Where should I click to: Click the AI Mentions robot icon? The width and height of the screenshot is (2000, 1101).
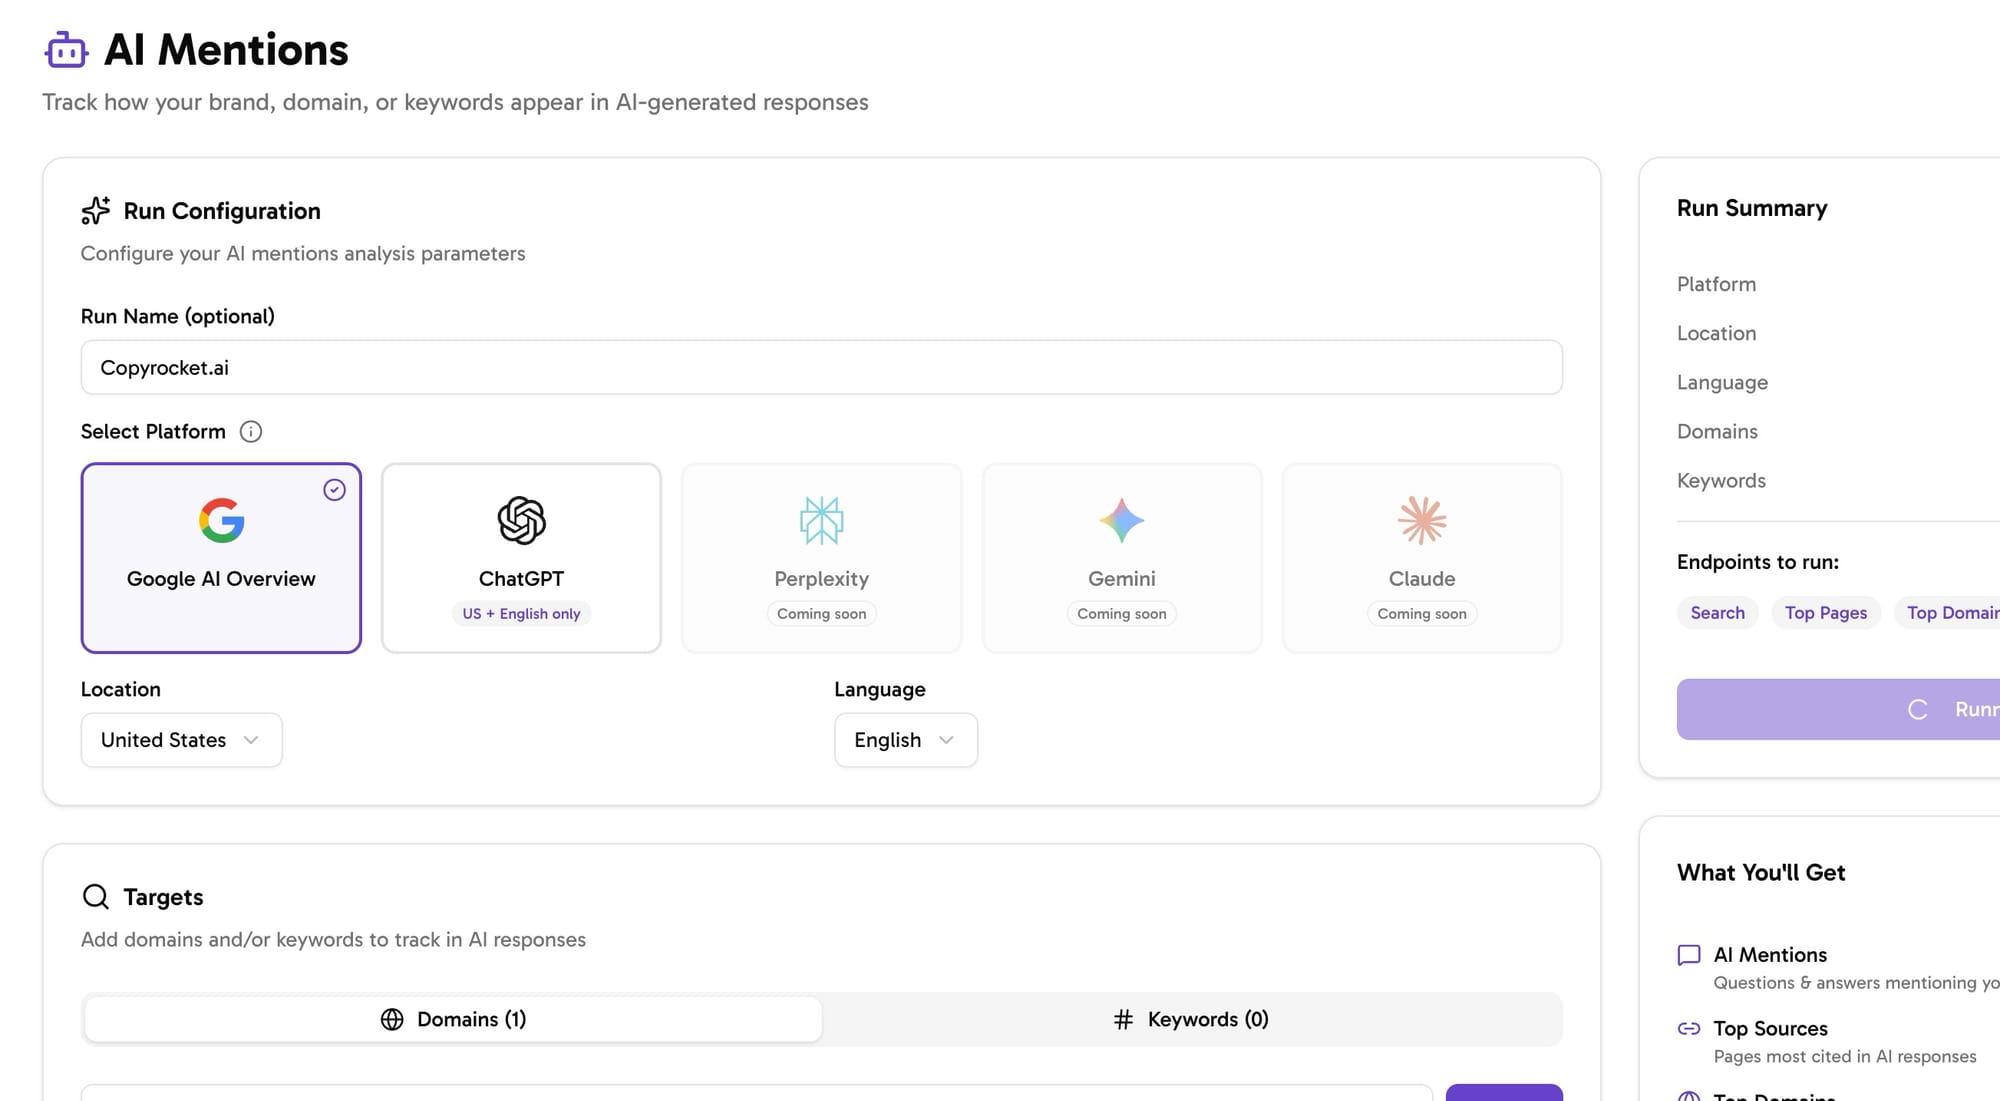tap(66, 50)
